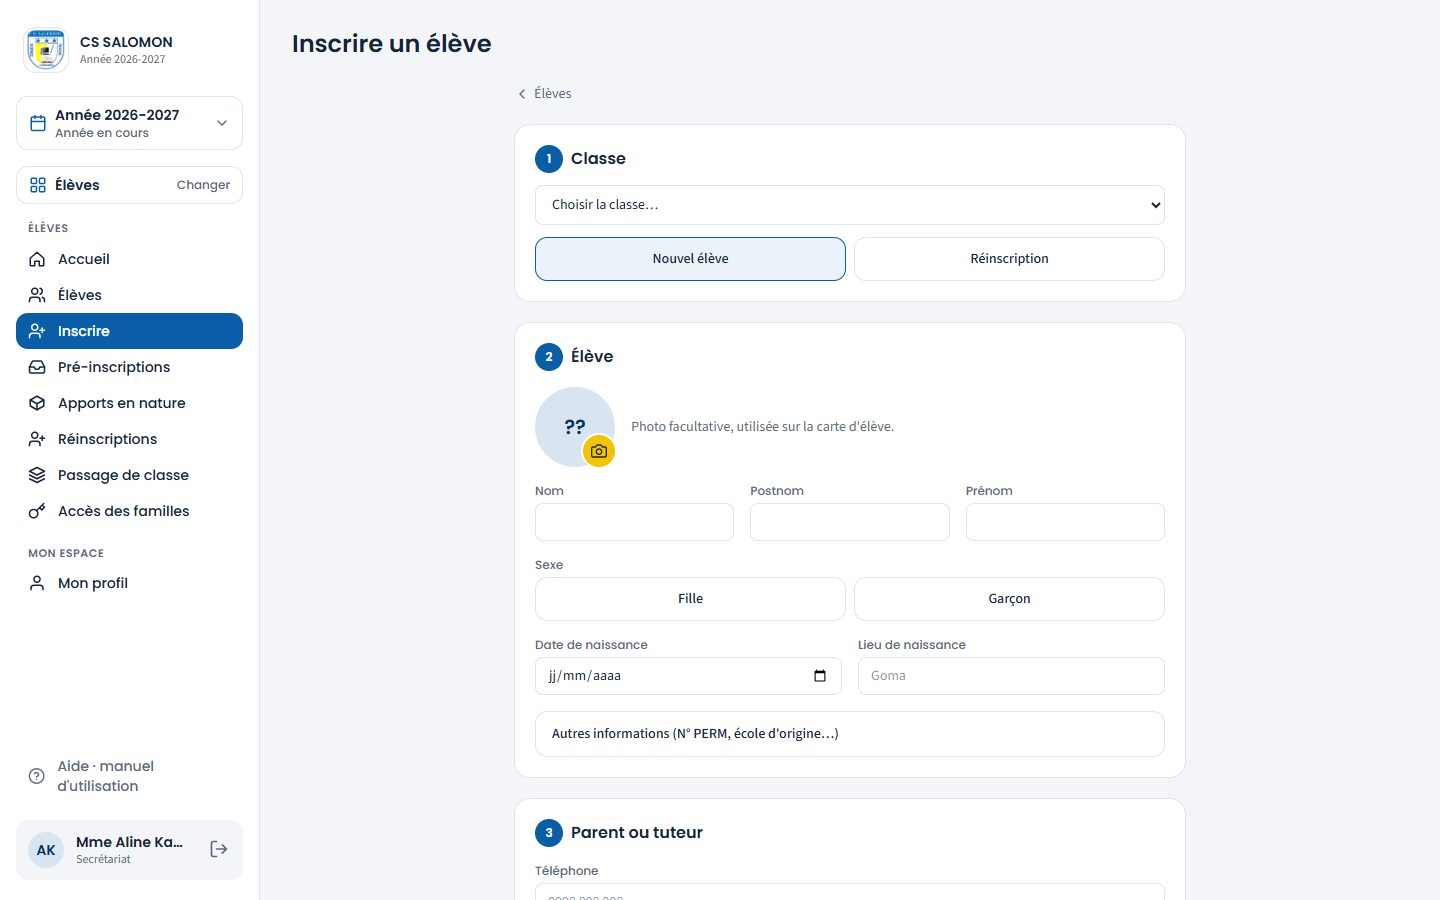Expand the Année 2026-2027 year selector
1440x900 pixels.
click(x=129, y=123)
